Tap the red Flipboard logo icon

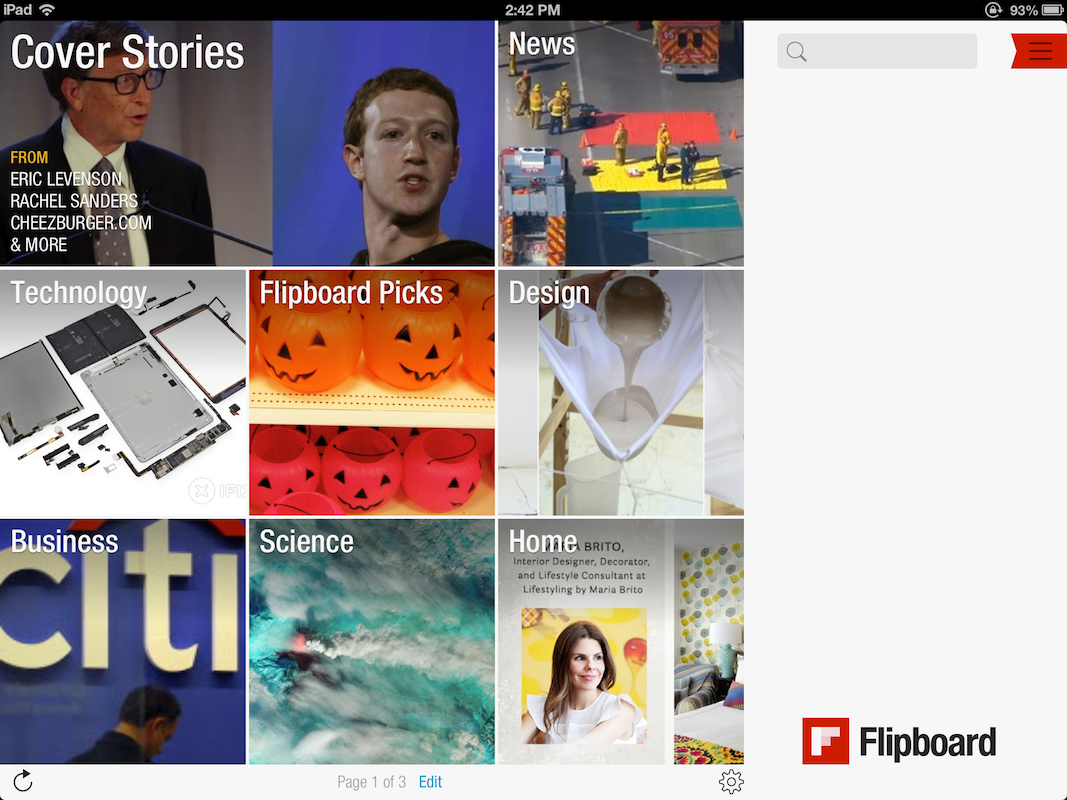pos(825,741)
